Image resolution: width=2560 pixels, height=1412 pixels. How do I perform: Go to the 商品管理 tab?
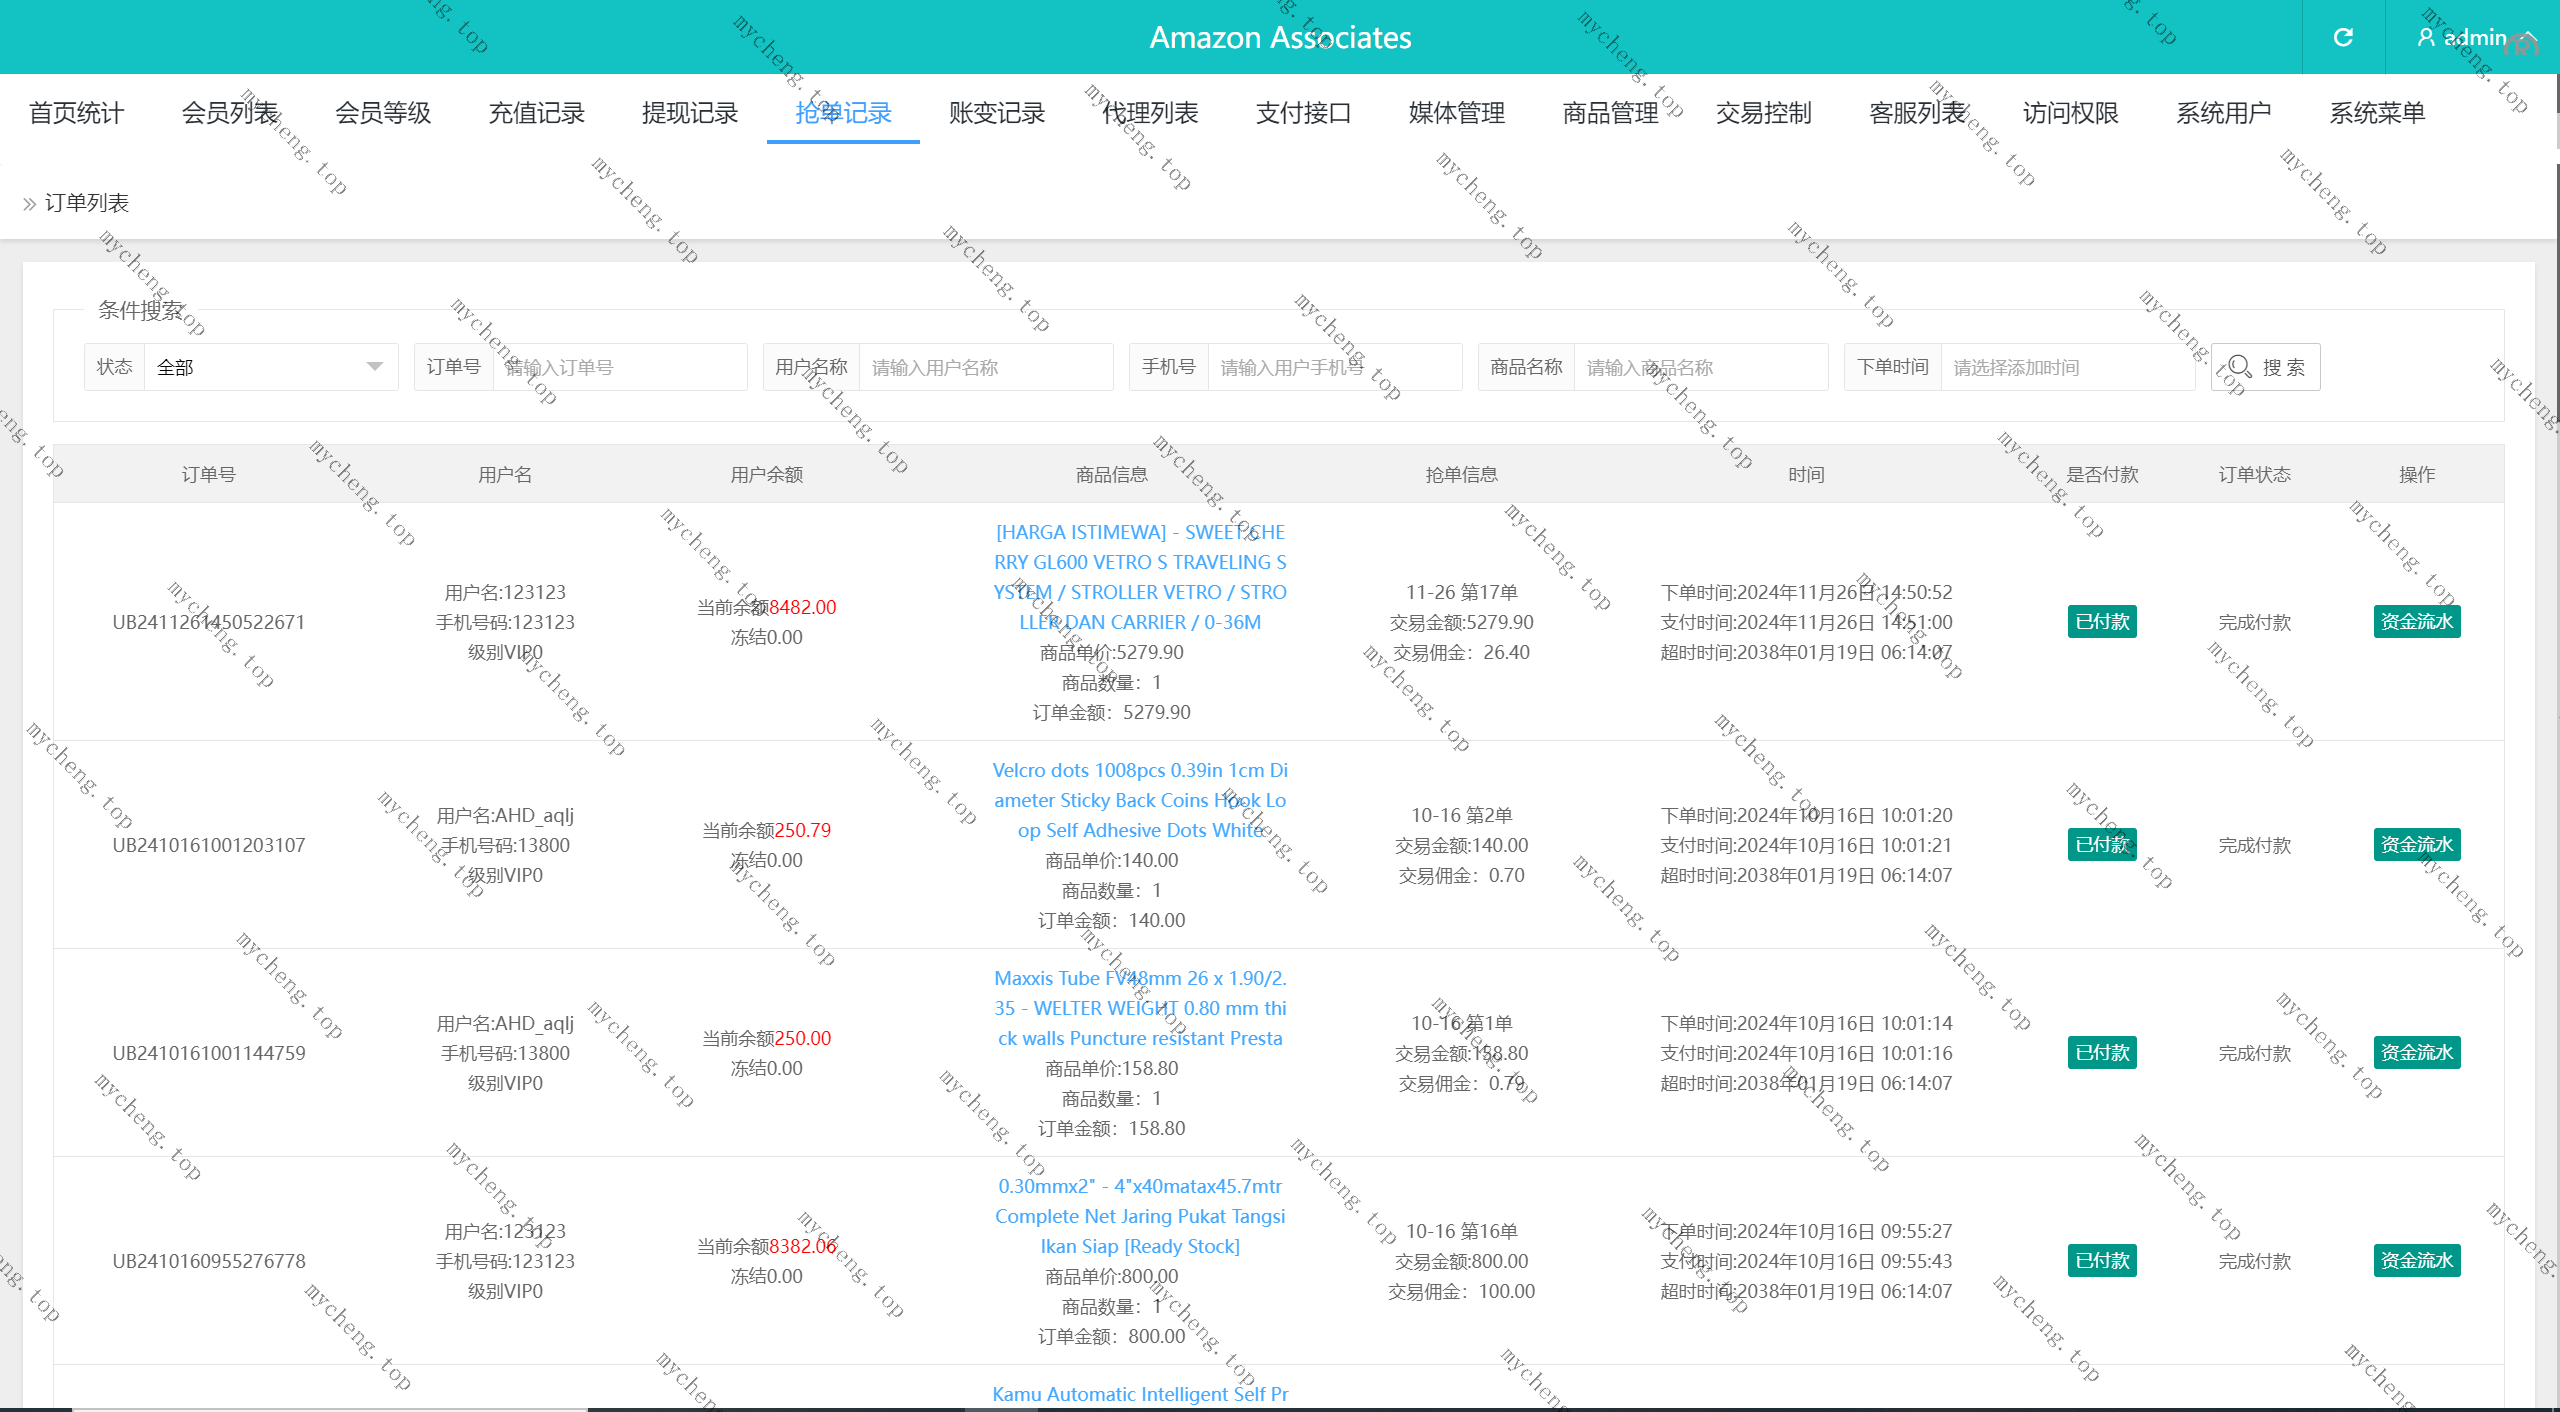click(x=1610, y=113)
